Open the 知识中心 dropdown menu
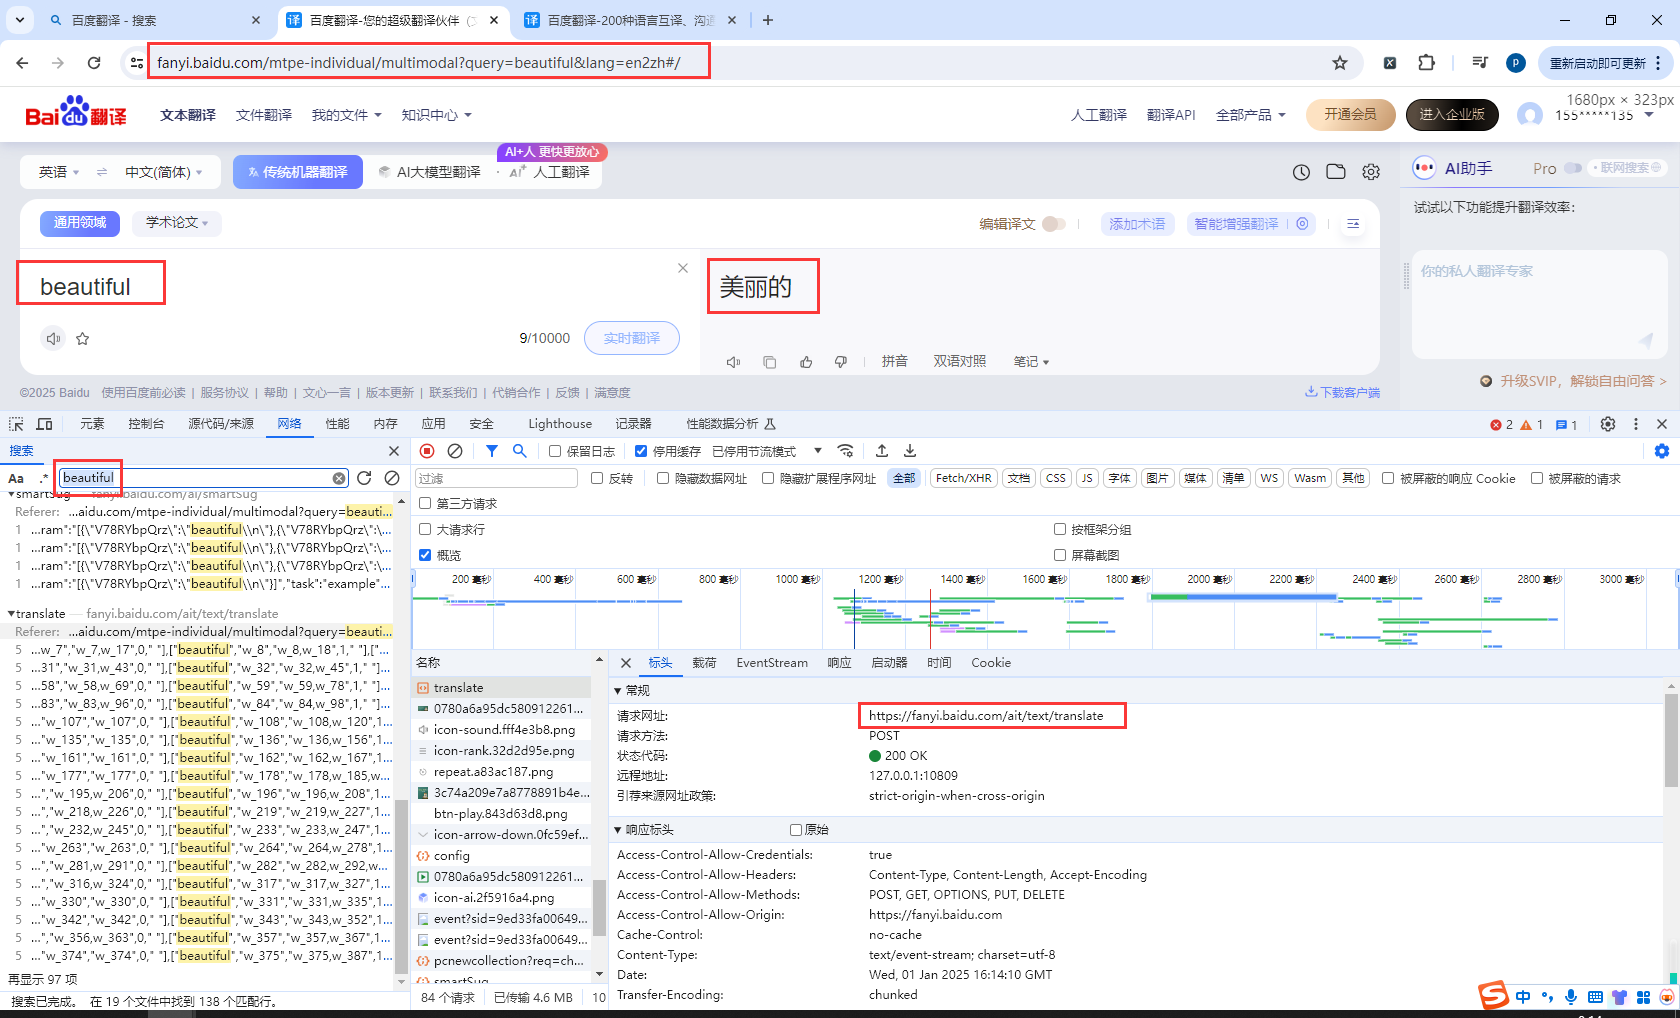This screenshot has width=1680, height=1018. pos(436,115)
